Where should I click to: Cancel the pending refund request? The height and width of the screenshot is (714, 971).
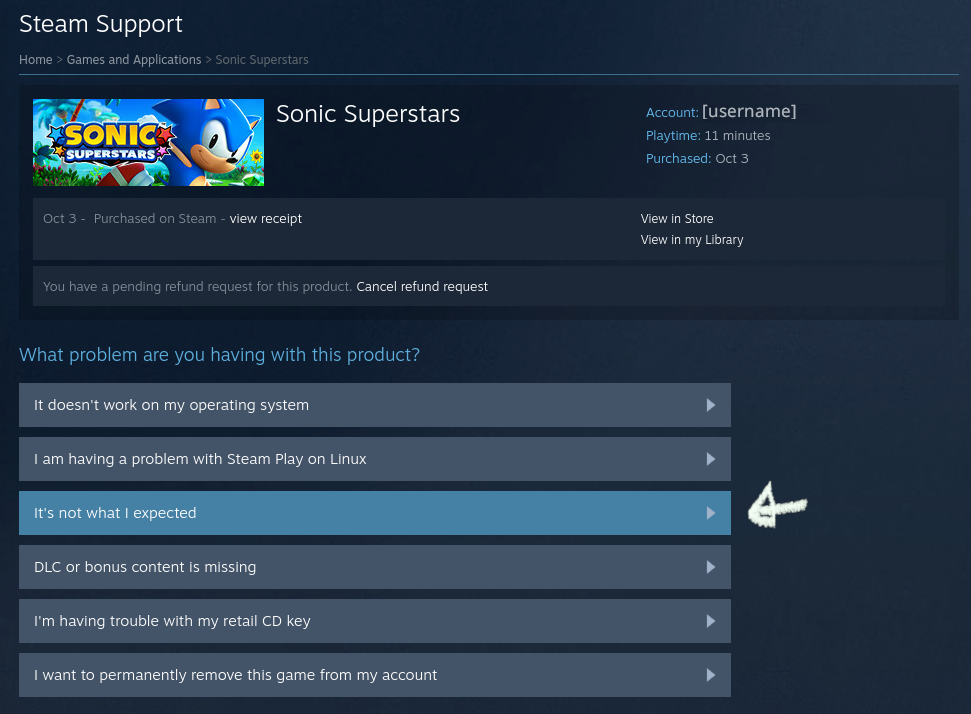tap(422, 286)
